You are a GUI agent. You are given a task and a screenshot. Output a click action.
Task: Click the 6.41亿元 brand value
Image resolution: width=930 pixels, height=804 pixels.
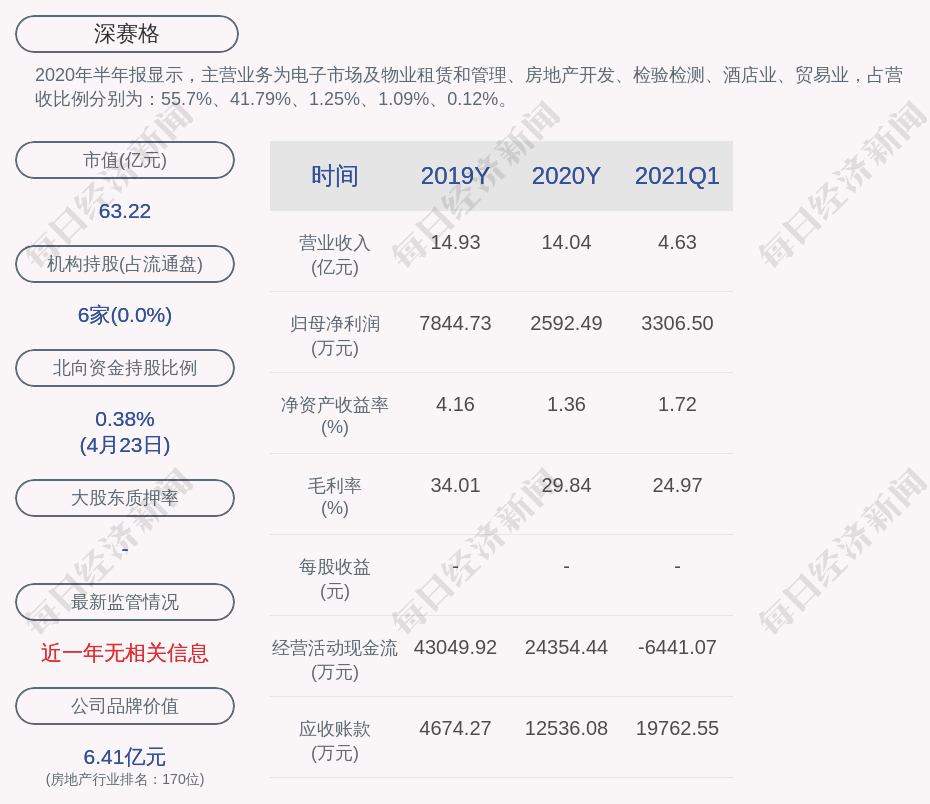[125, 757]
